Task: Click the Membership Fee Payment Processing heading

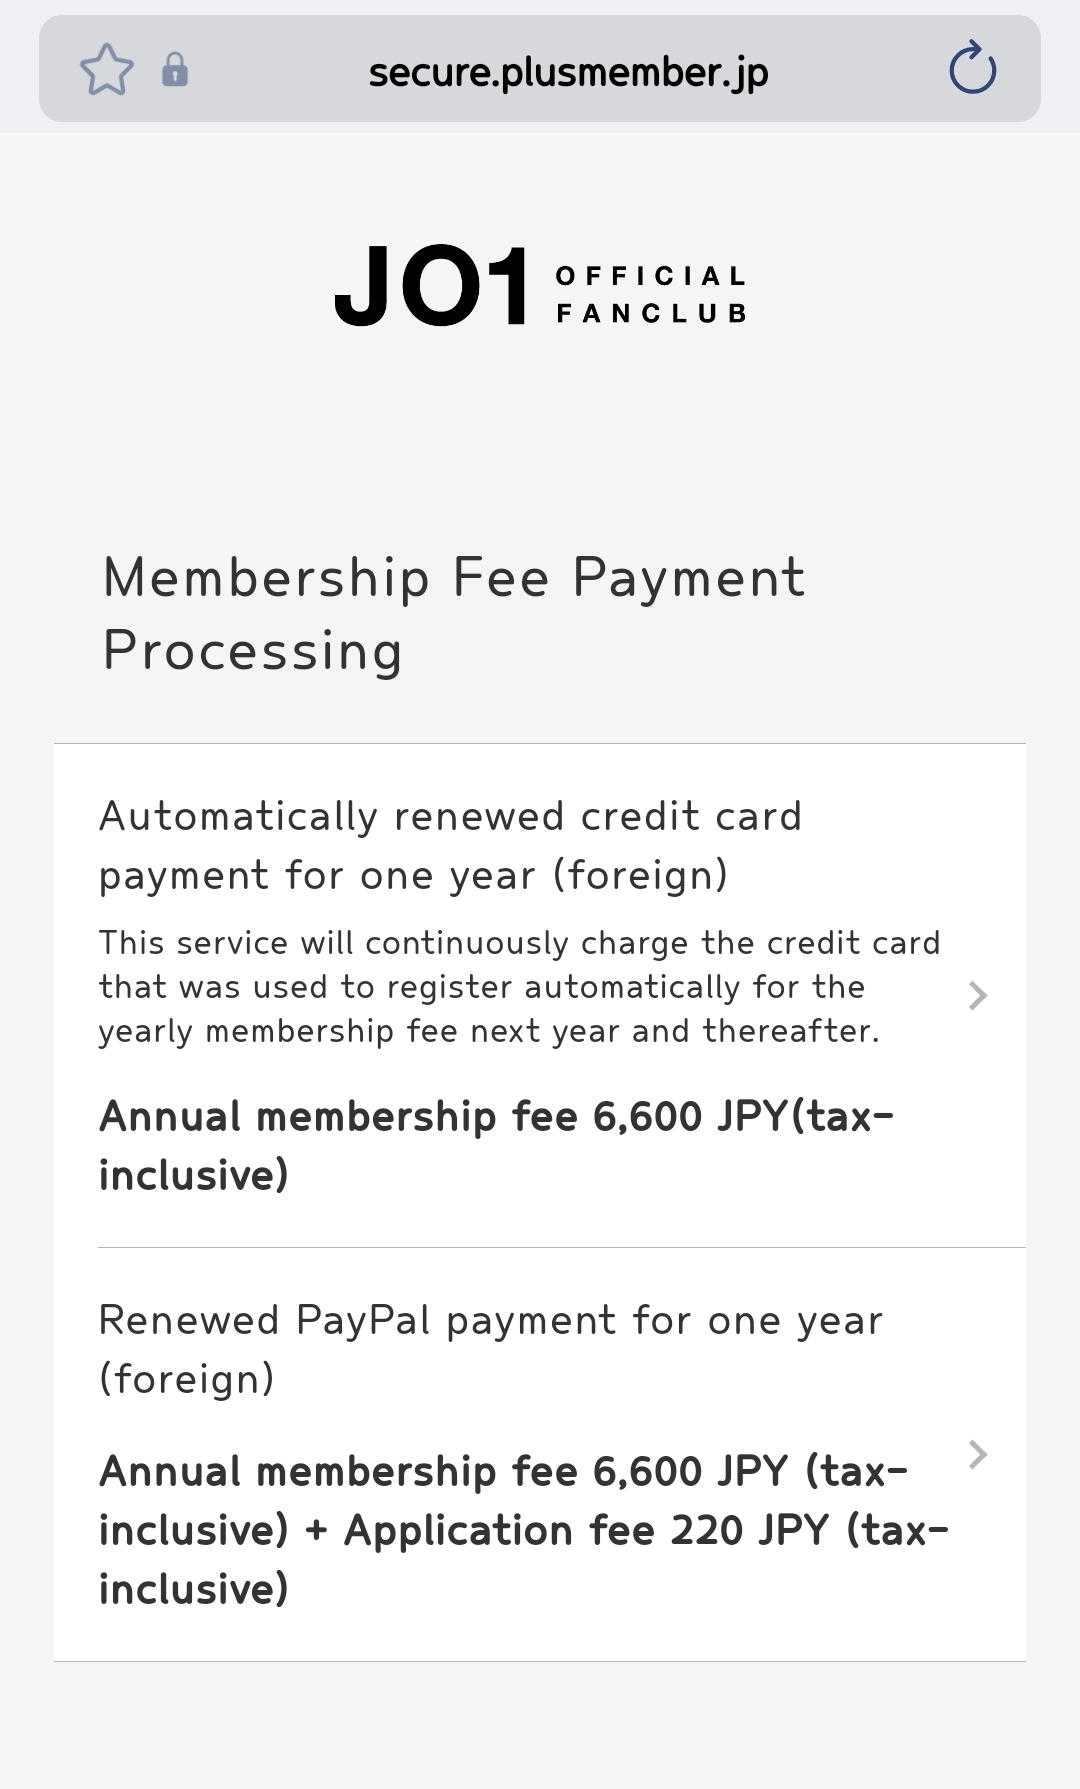Action: tap(453, 578)
